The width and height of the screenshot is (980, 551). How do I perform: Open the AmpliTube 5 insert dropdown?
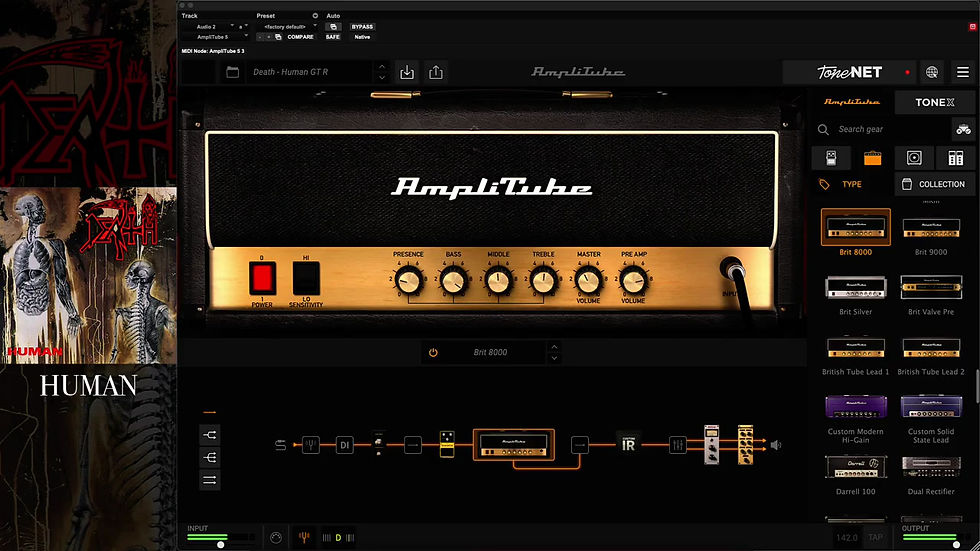(214, 37)
